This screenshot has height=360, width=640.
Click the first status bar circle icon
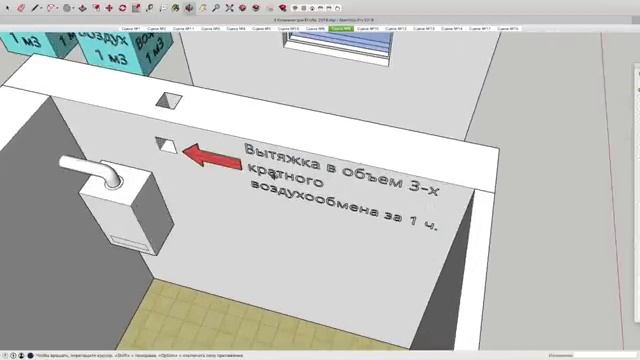[6, 356]
